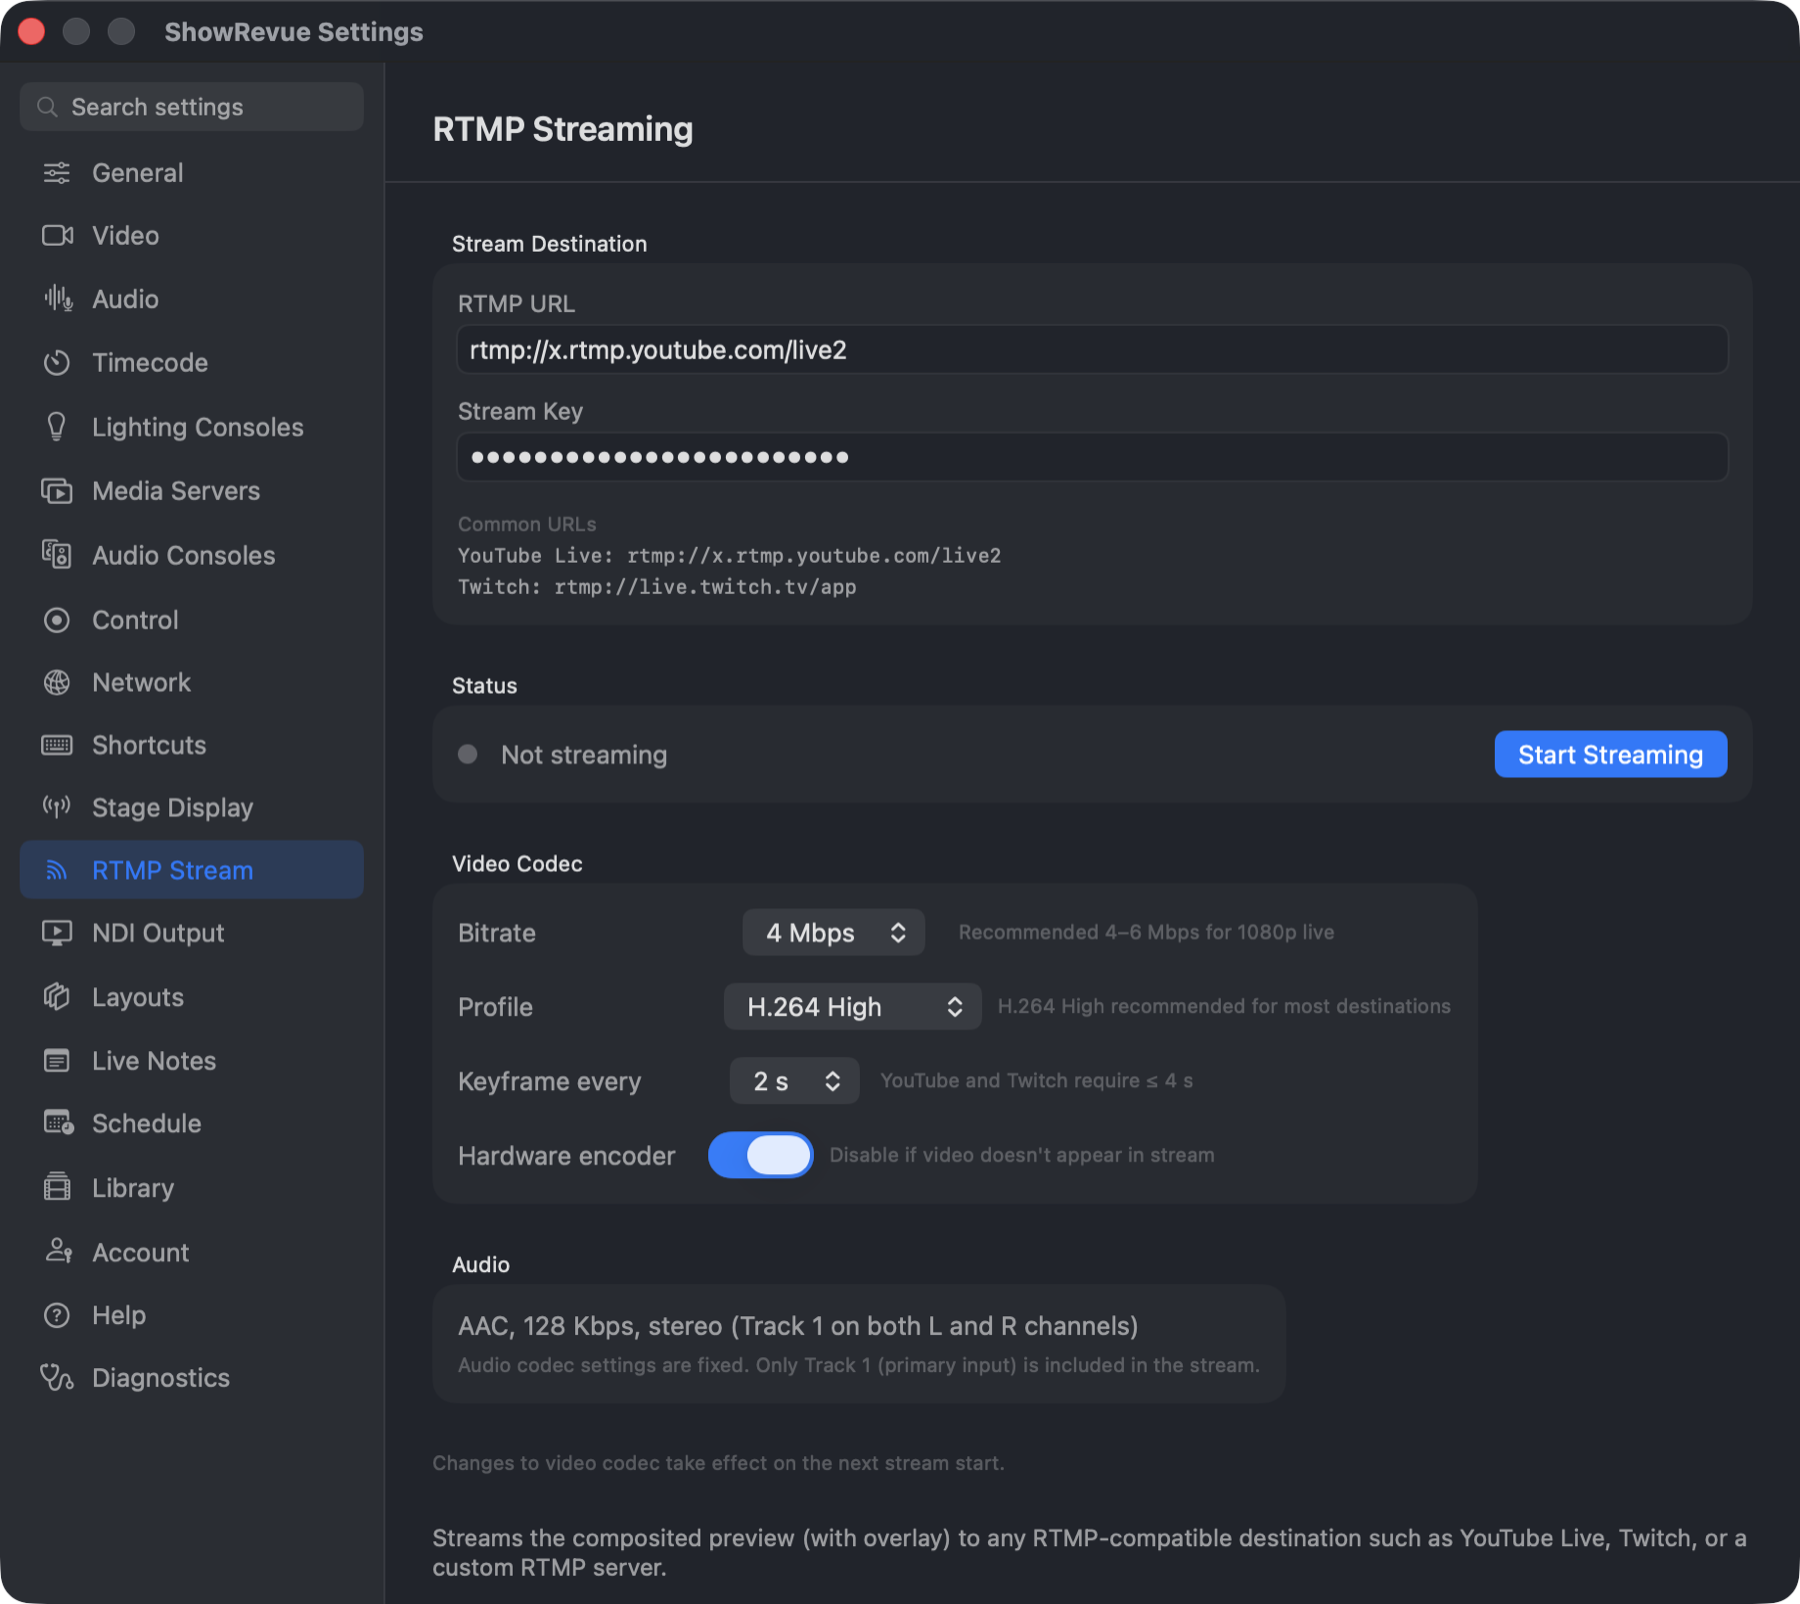Select Stage Display section

(x=191, y=807)
